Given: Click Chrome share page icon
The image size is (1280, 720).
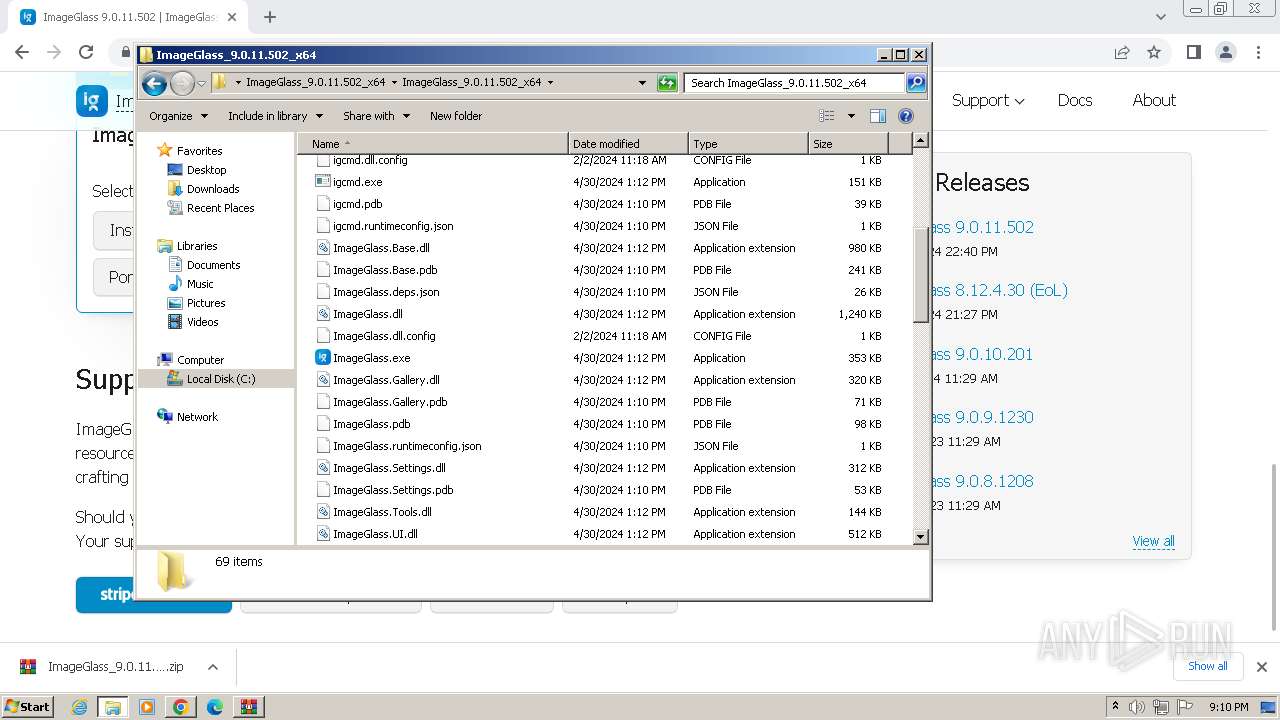Looking at the screenshot, I should [1122, 52].
